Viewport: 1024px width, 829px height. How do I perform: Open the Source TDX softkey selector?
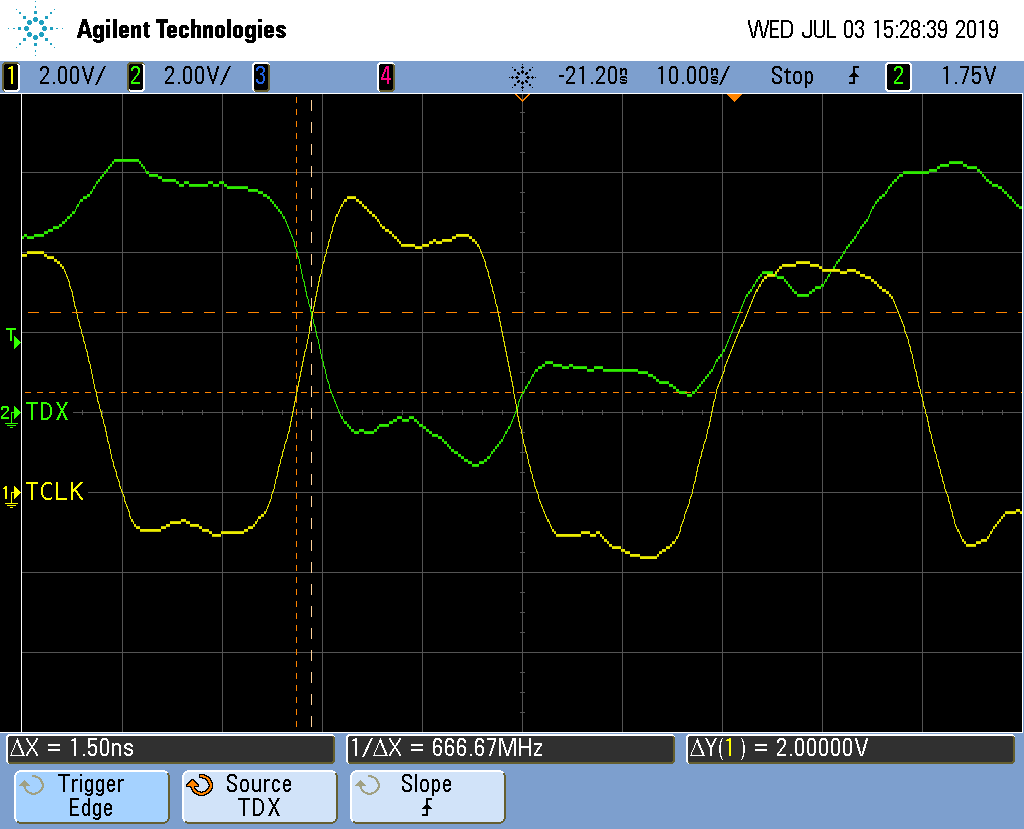[x=258, y=796]
